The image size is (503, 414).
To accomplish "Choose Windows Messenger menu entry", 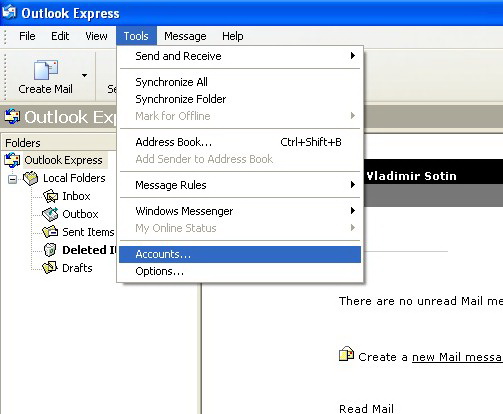I will (240, 211).
